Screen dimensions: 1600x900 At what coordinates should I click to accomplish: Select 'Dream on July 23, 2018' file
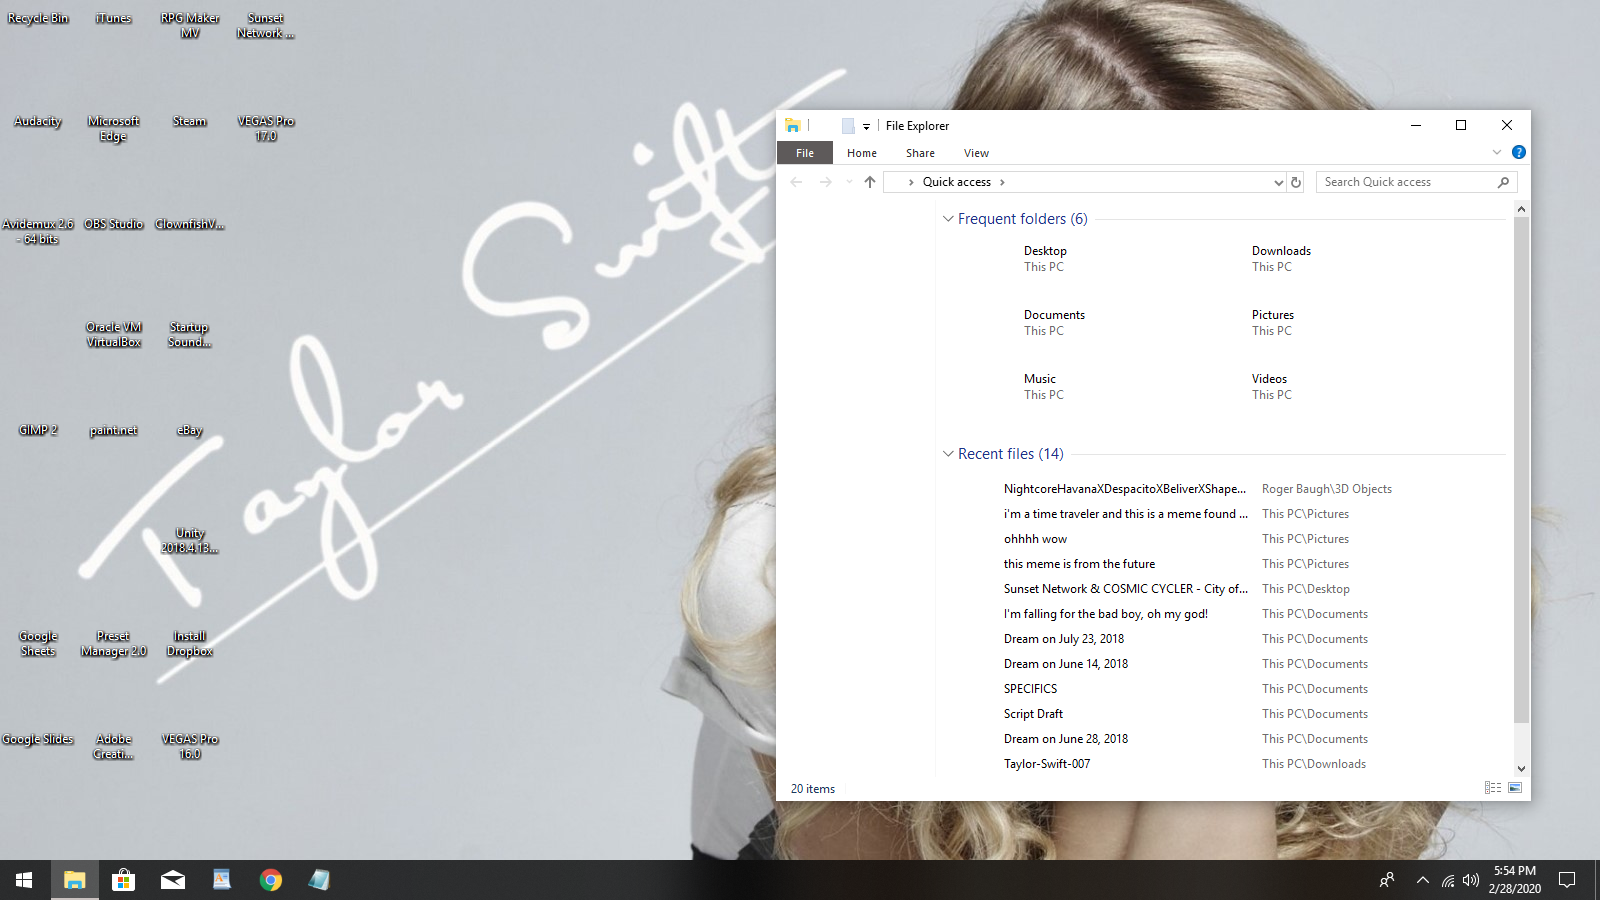(1064, 639)
